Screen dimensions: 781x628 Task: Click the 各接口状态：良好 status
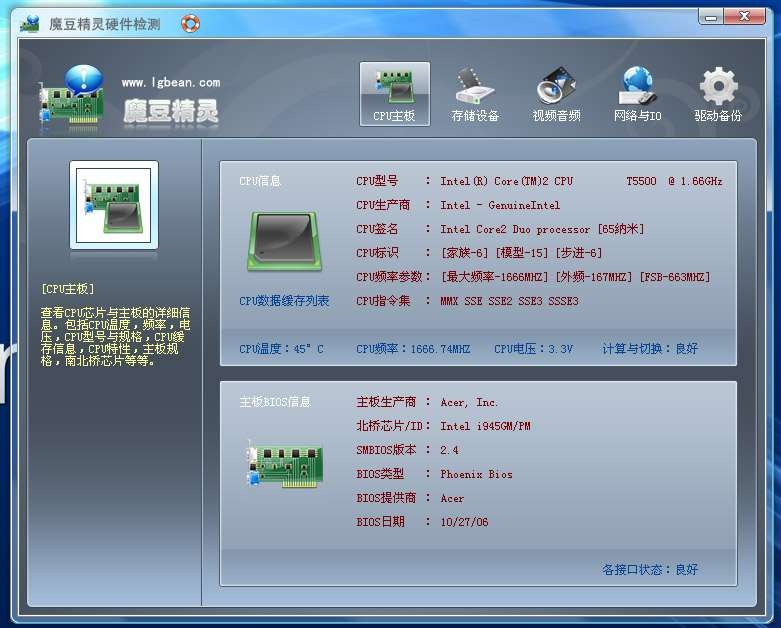[x=650, y=570]
